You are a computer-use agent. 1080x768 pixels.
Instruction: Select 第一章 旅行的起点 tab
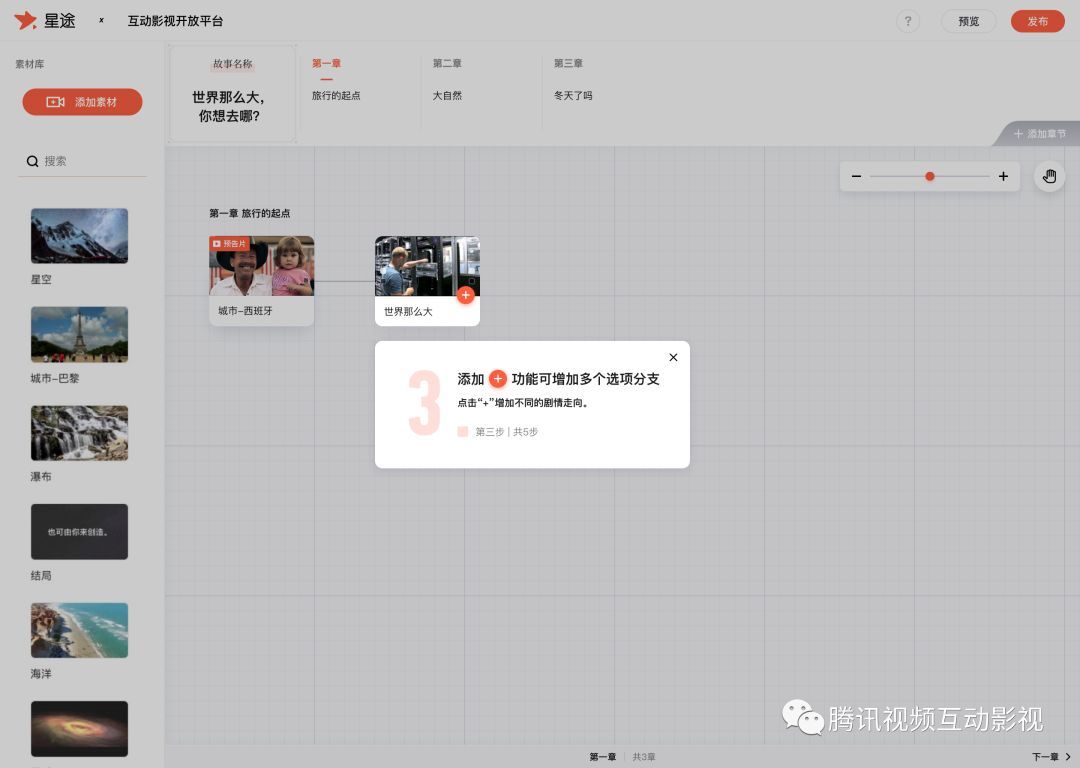(x=336, y=79)
